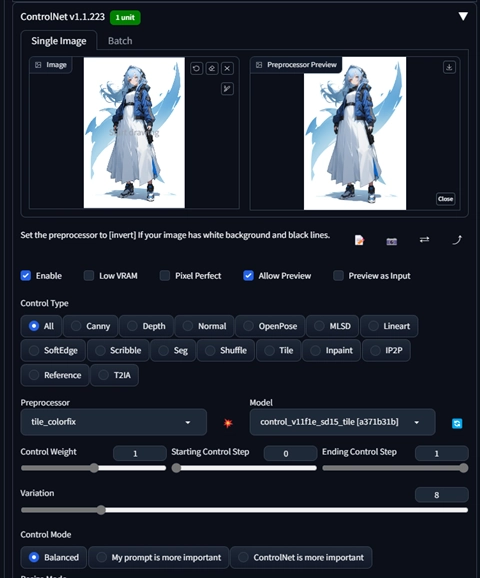This screenshot has width=480, height=578.
Task: Click the Variation value field showing 8
Action: [442, 495]
